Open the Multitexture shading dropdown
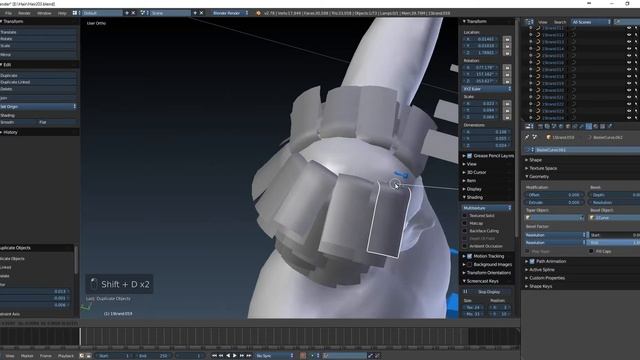640x360 pixels. (487, 208)
